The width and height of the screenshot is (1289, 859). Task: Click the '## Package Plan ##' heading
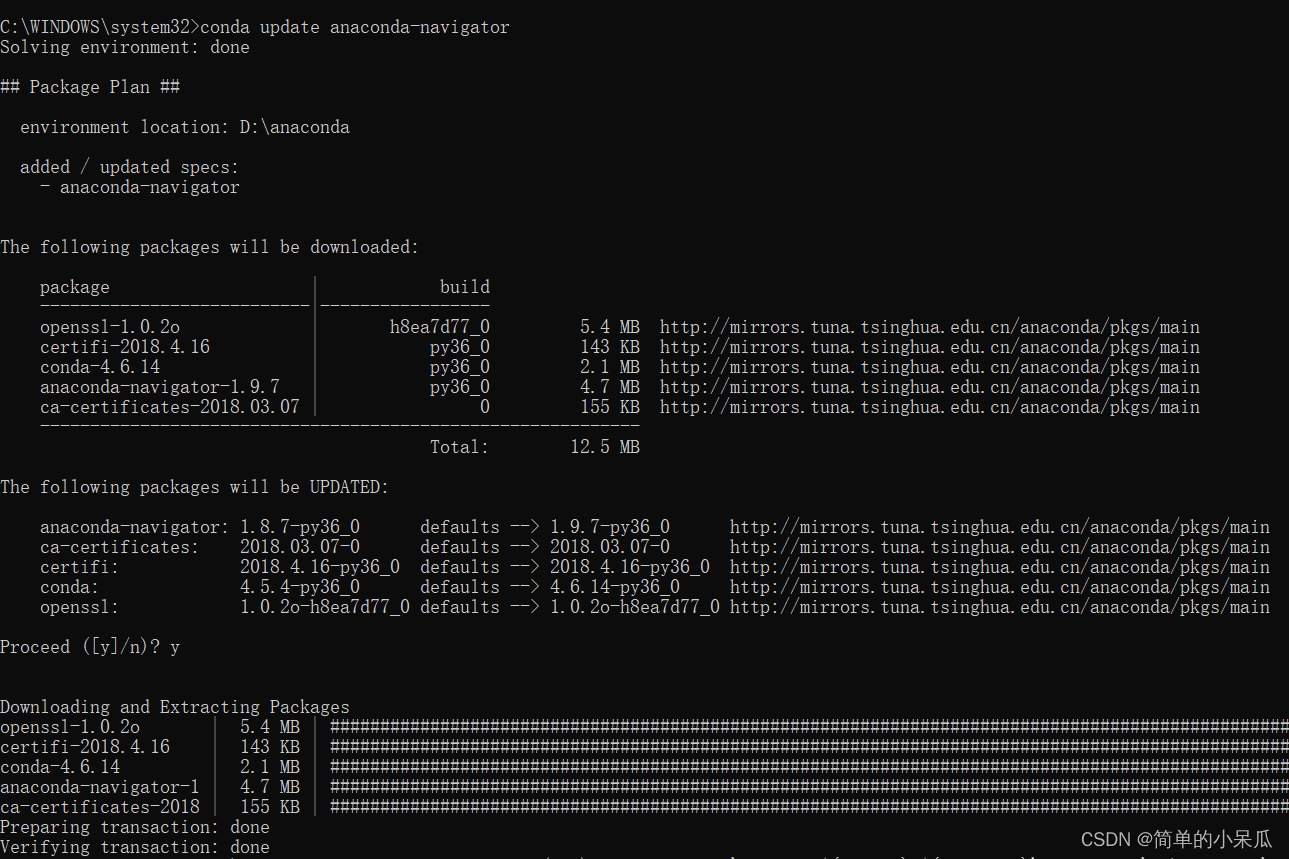pyautogui.click(x=90, y=87)
